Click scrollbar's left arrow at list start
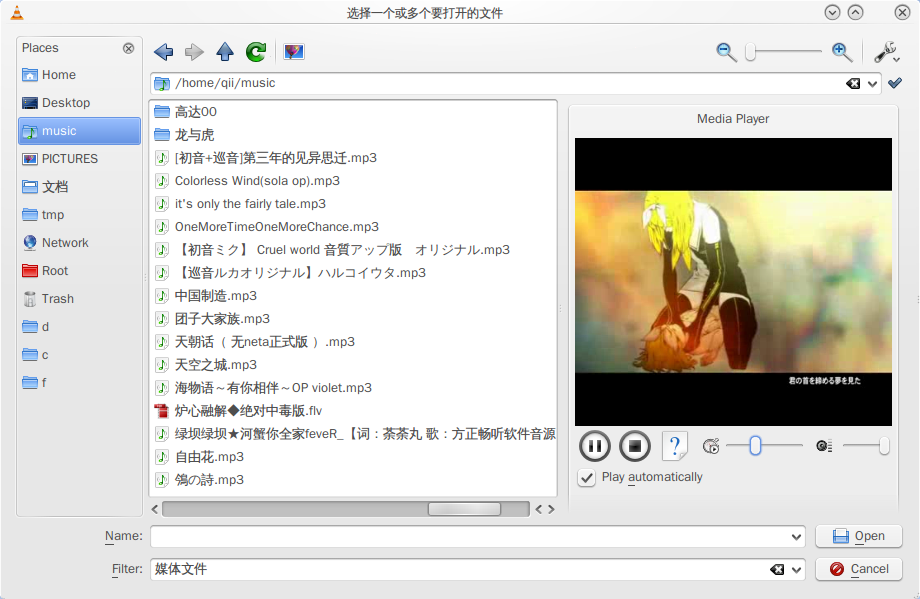 155,509
